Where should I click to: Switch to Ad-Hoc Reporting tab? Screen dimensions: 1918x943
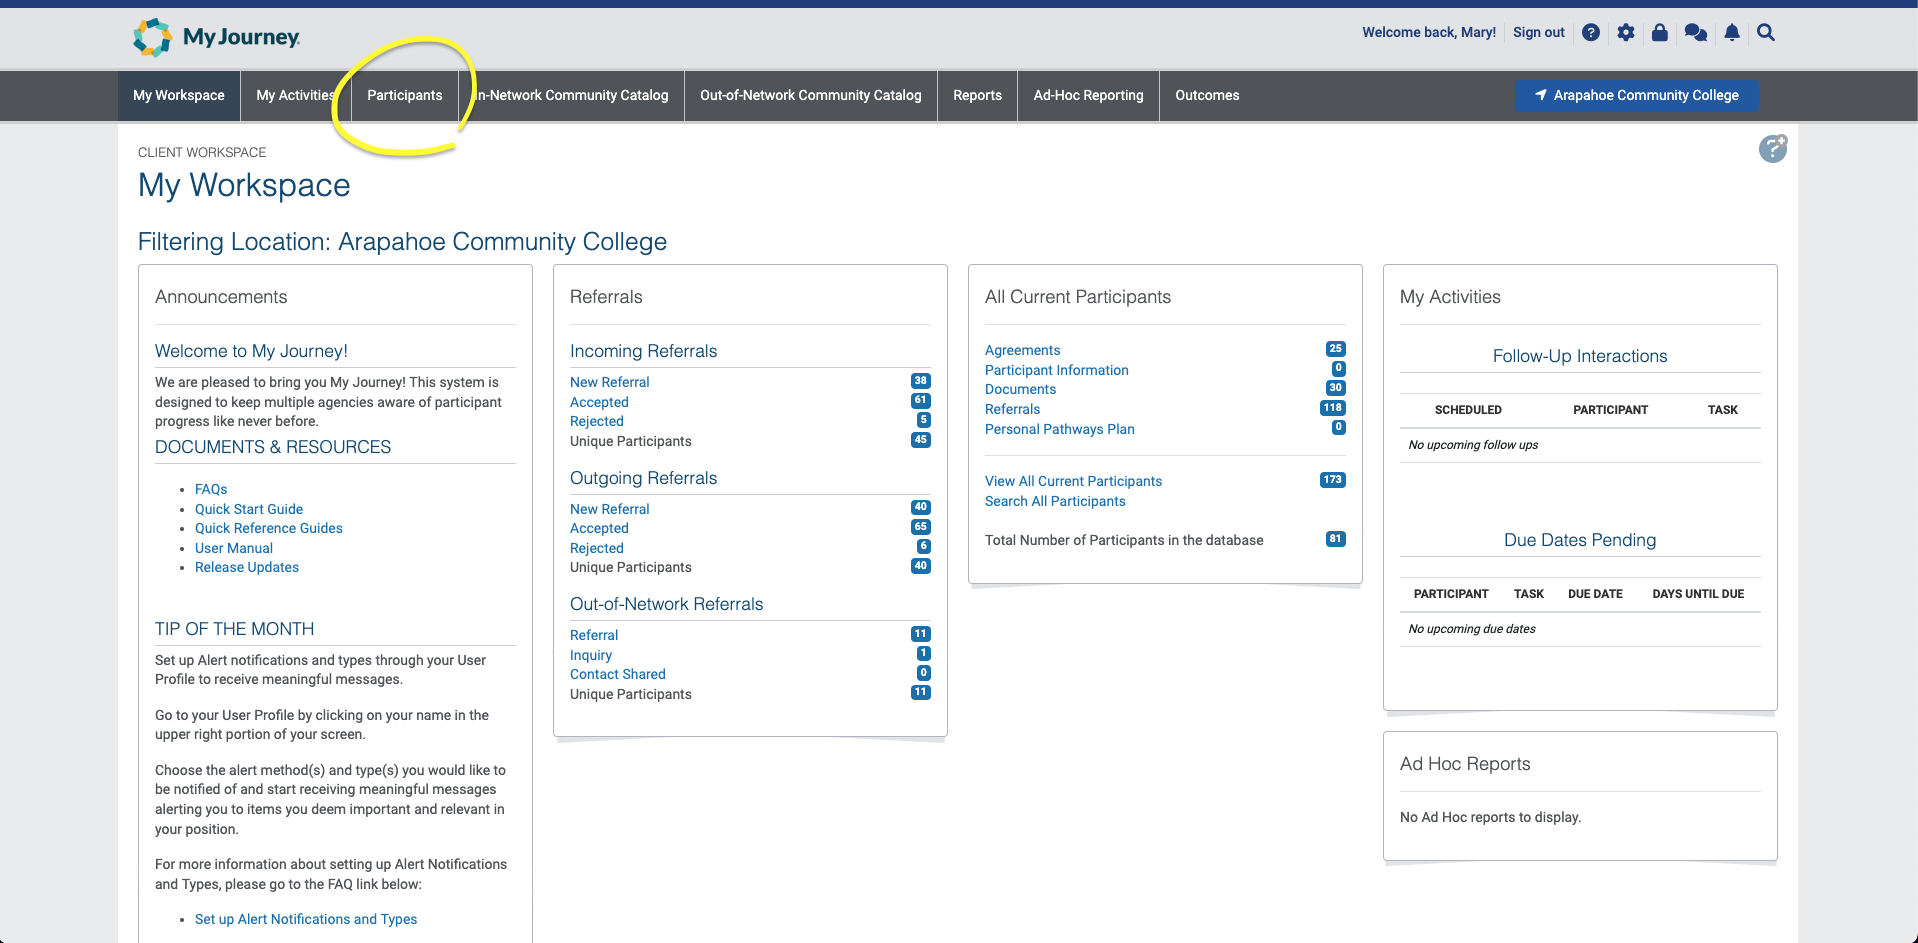[x=1088, y=95]
